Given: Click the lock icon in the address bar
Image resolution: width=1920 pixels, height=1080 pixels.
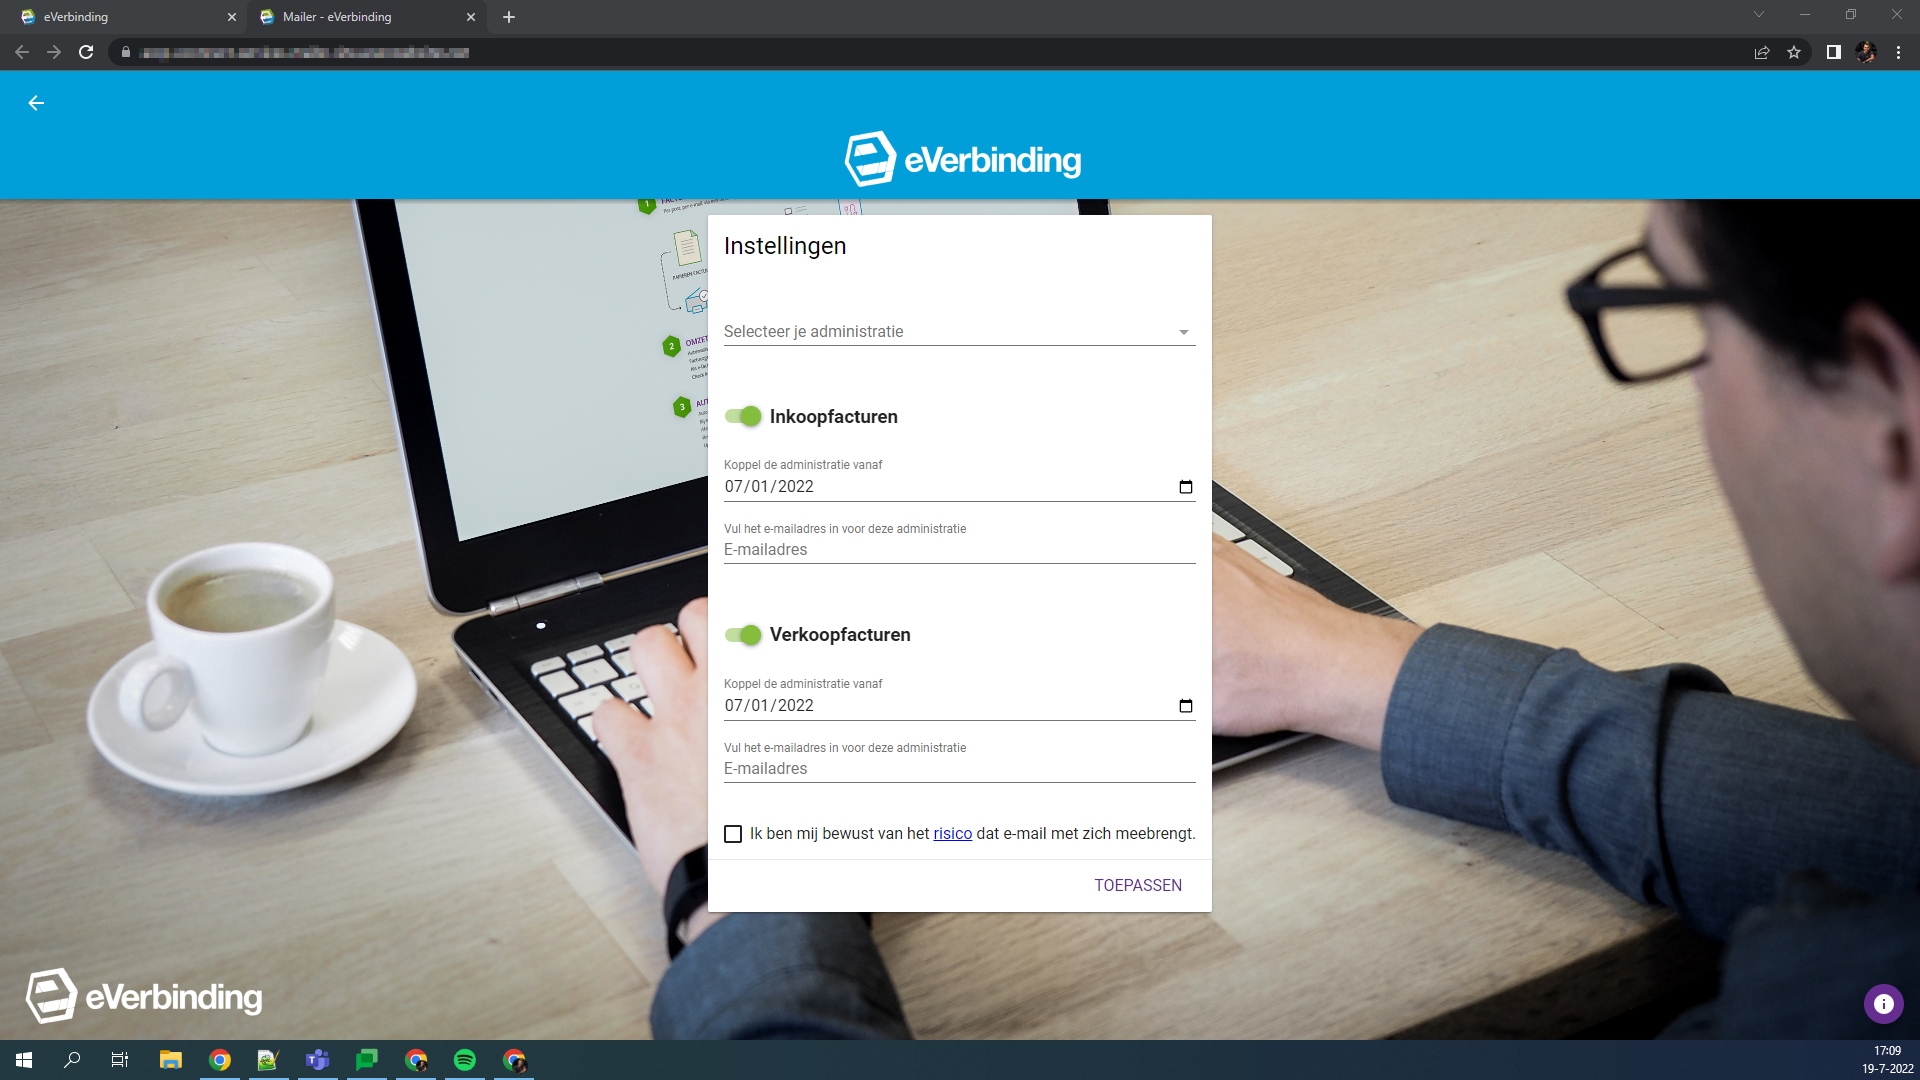Looking at the screenshot, I should [x=125, y=52].
